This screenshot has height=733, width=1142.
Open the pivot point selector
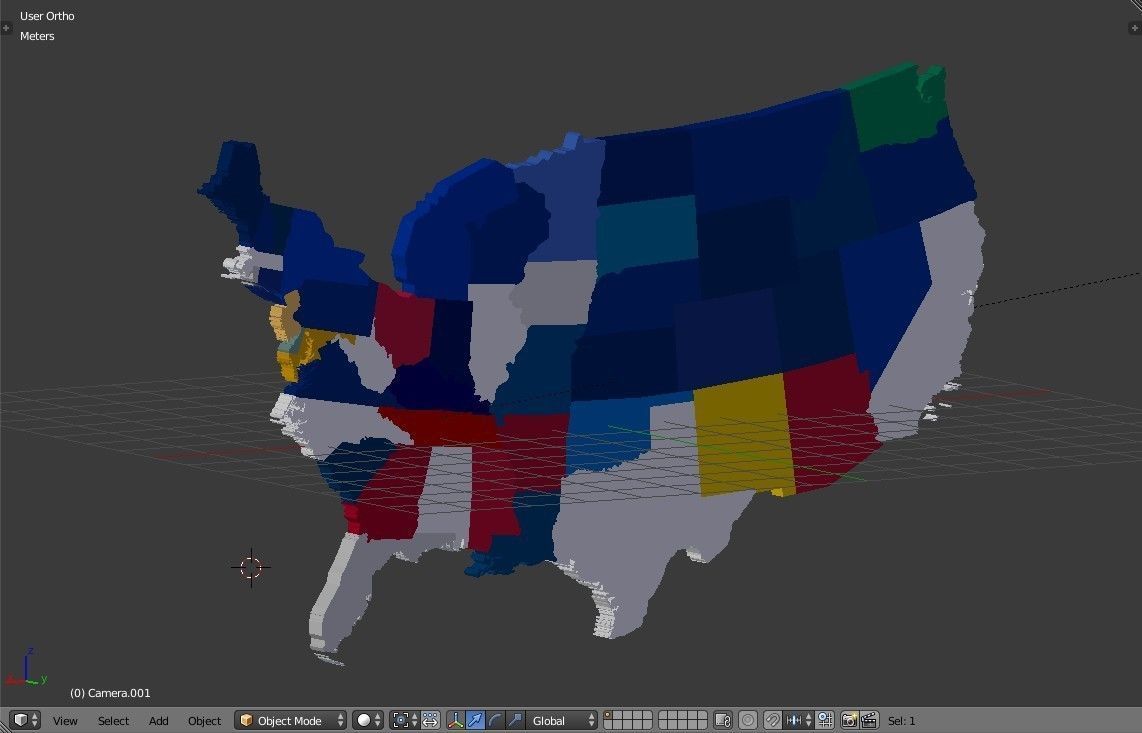pos(404,721)
